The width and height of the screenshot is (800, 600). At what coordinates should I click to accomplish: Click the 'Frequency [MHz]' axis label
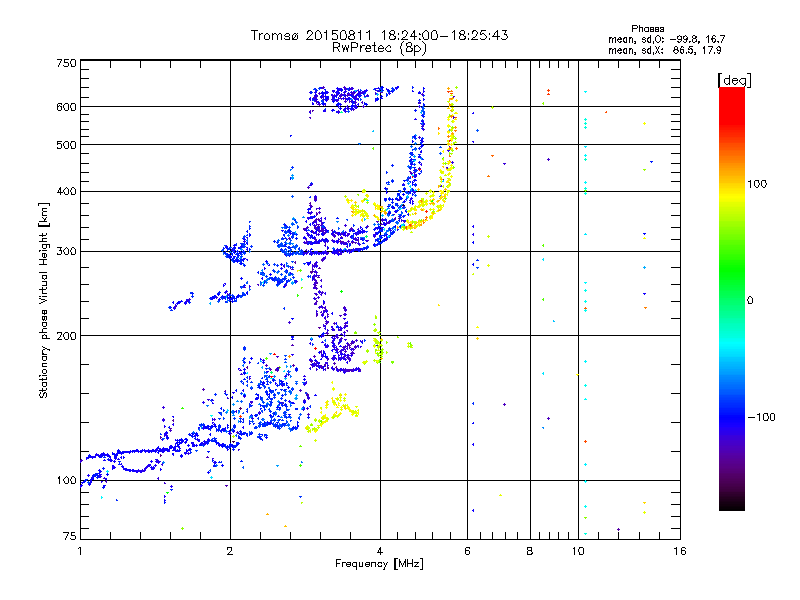[379, 564]
